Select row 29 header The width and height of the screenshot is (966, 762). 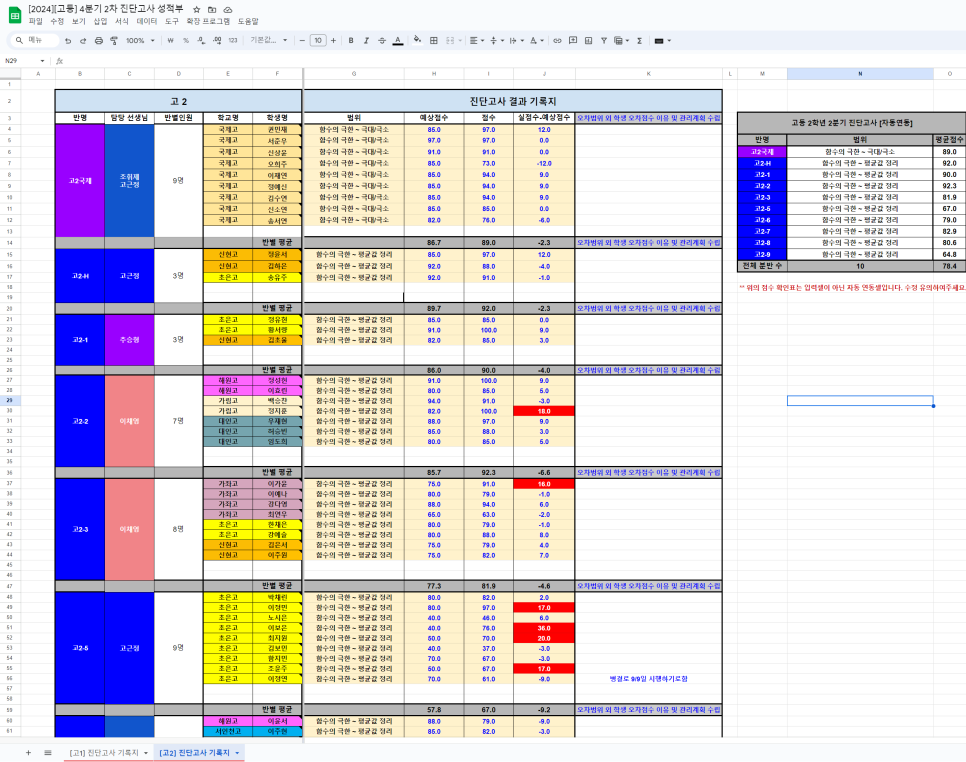(x=10, y=400)
